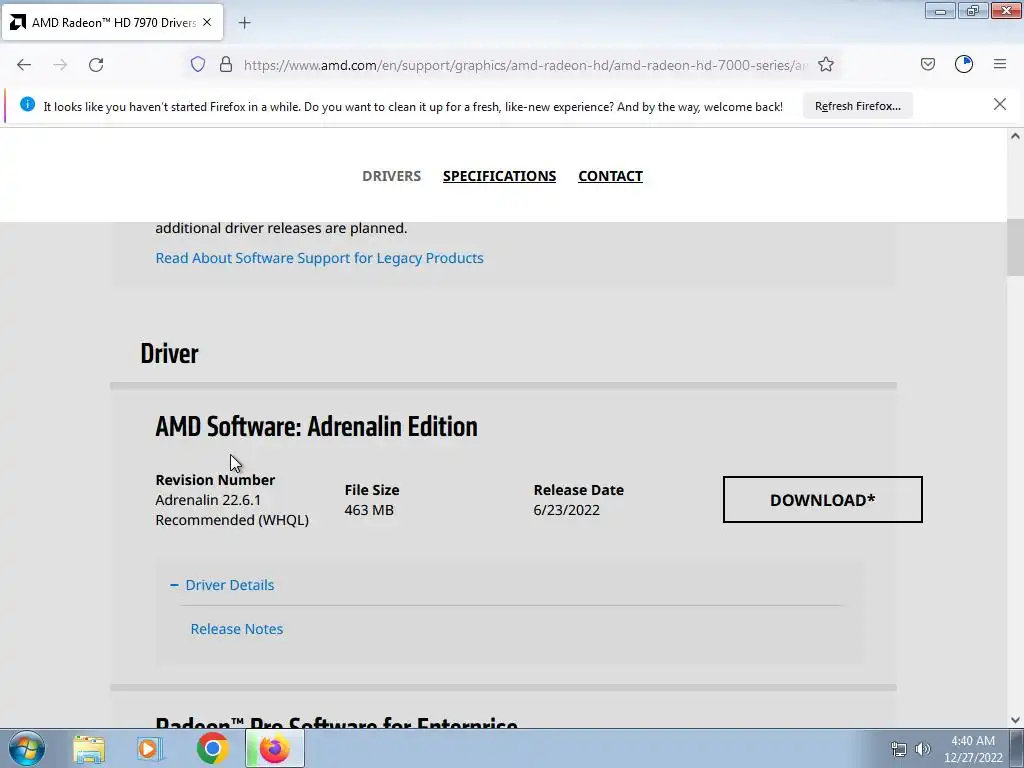Click the '6/23/2022' release date value
Screen dimensions: 1024x768
tap(566, 510)
